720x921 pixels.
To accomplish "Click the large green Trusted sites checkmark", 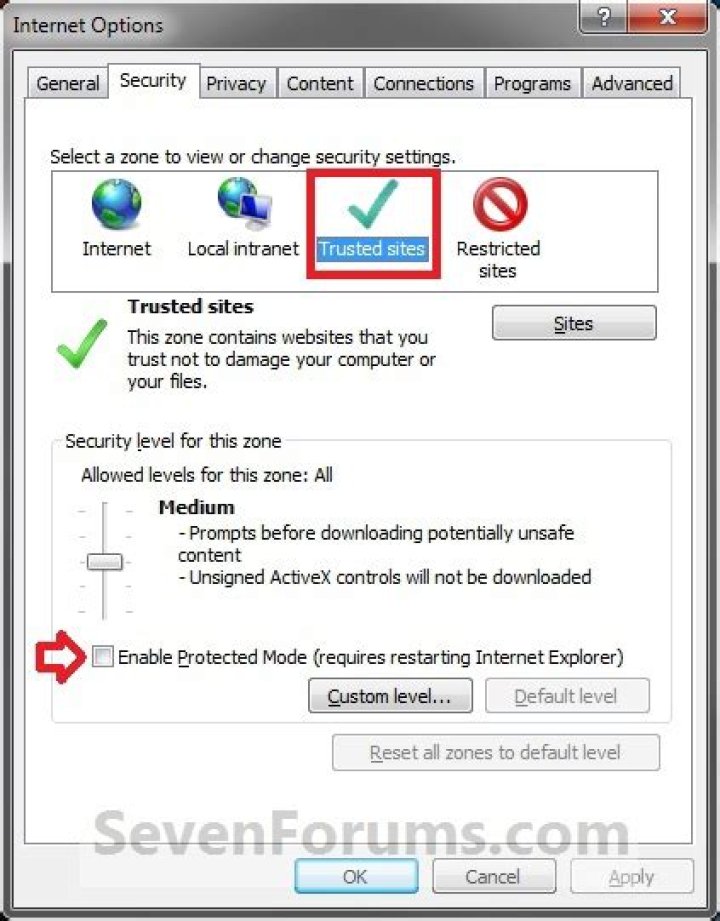I will point(82,344).
